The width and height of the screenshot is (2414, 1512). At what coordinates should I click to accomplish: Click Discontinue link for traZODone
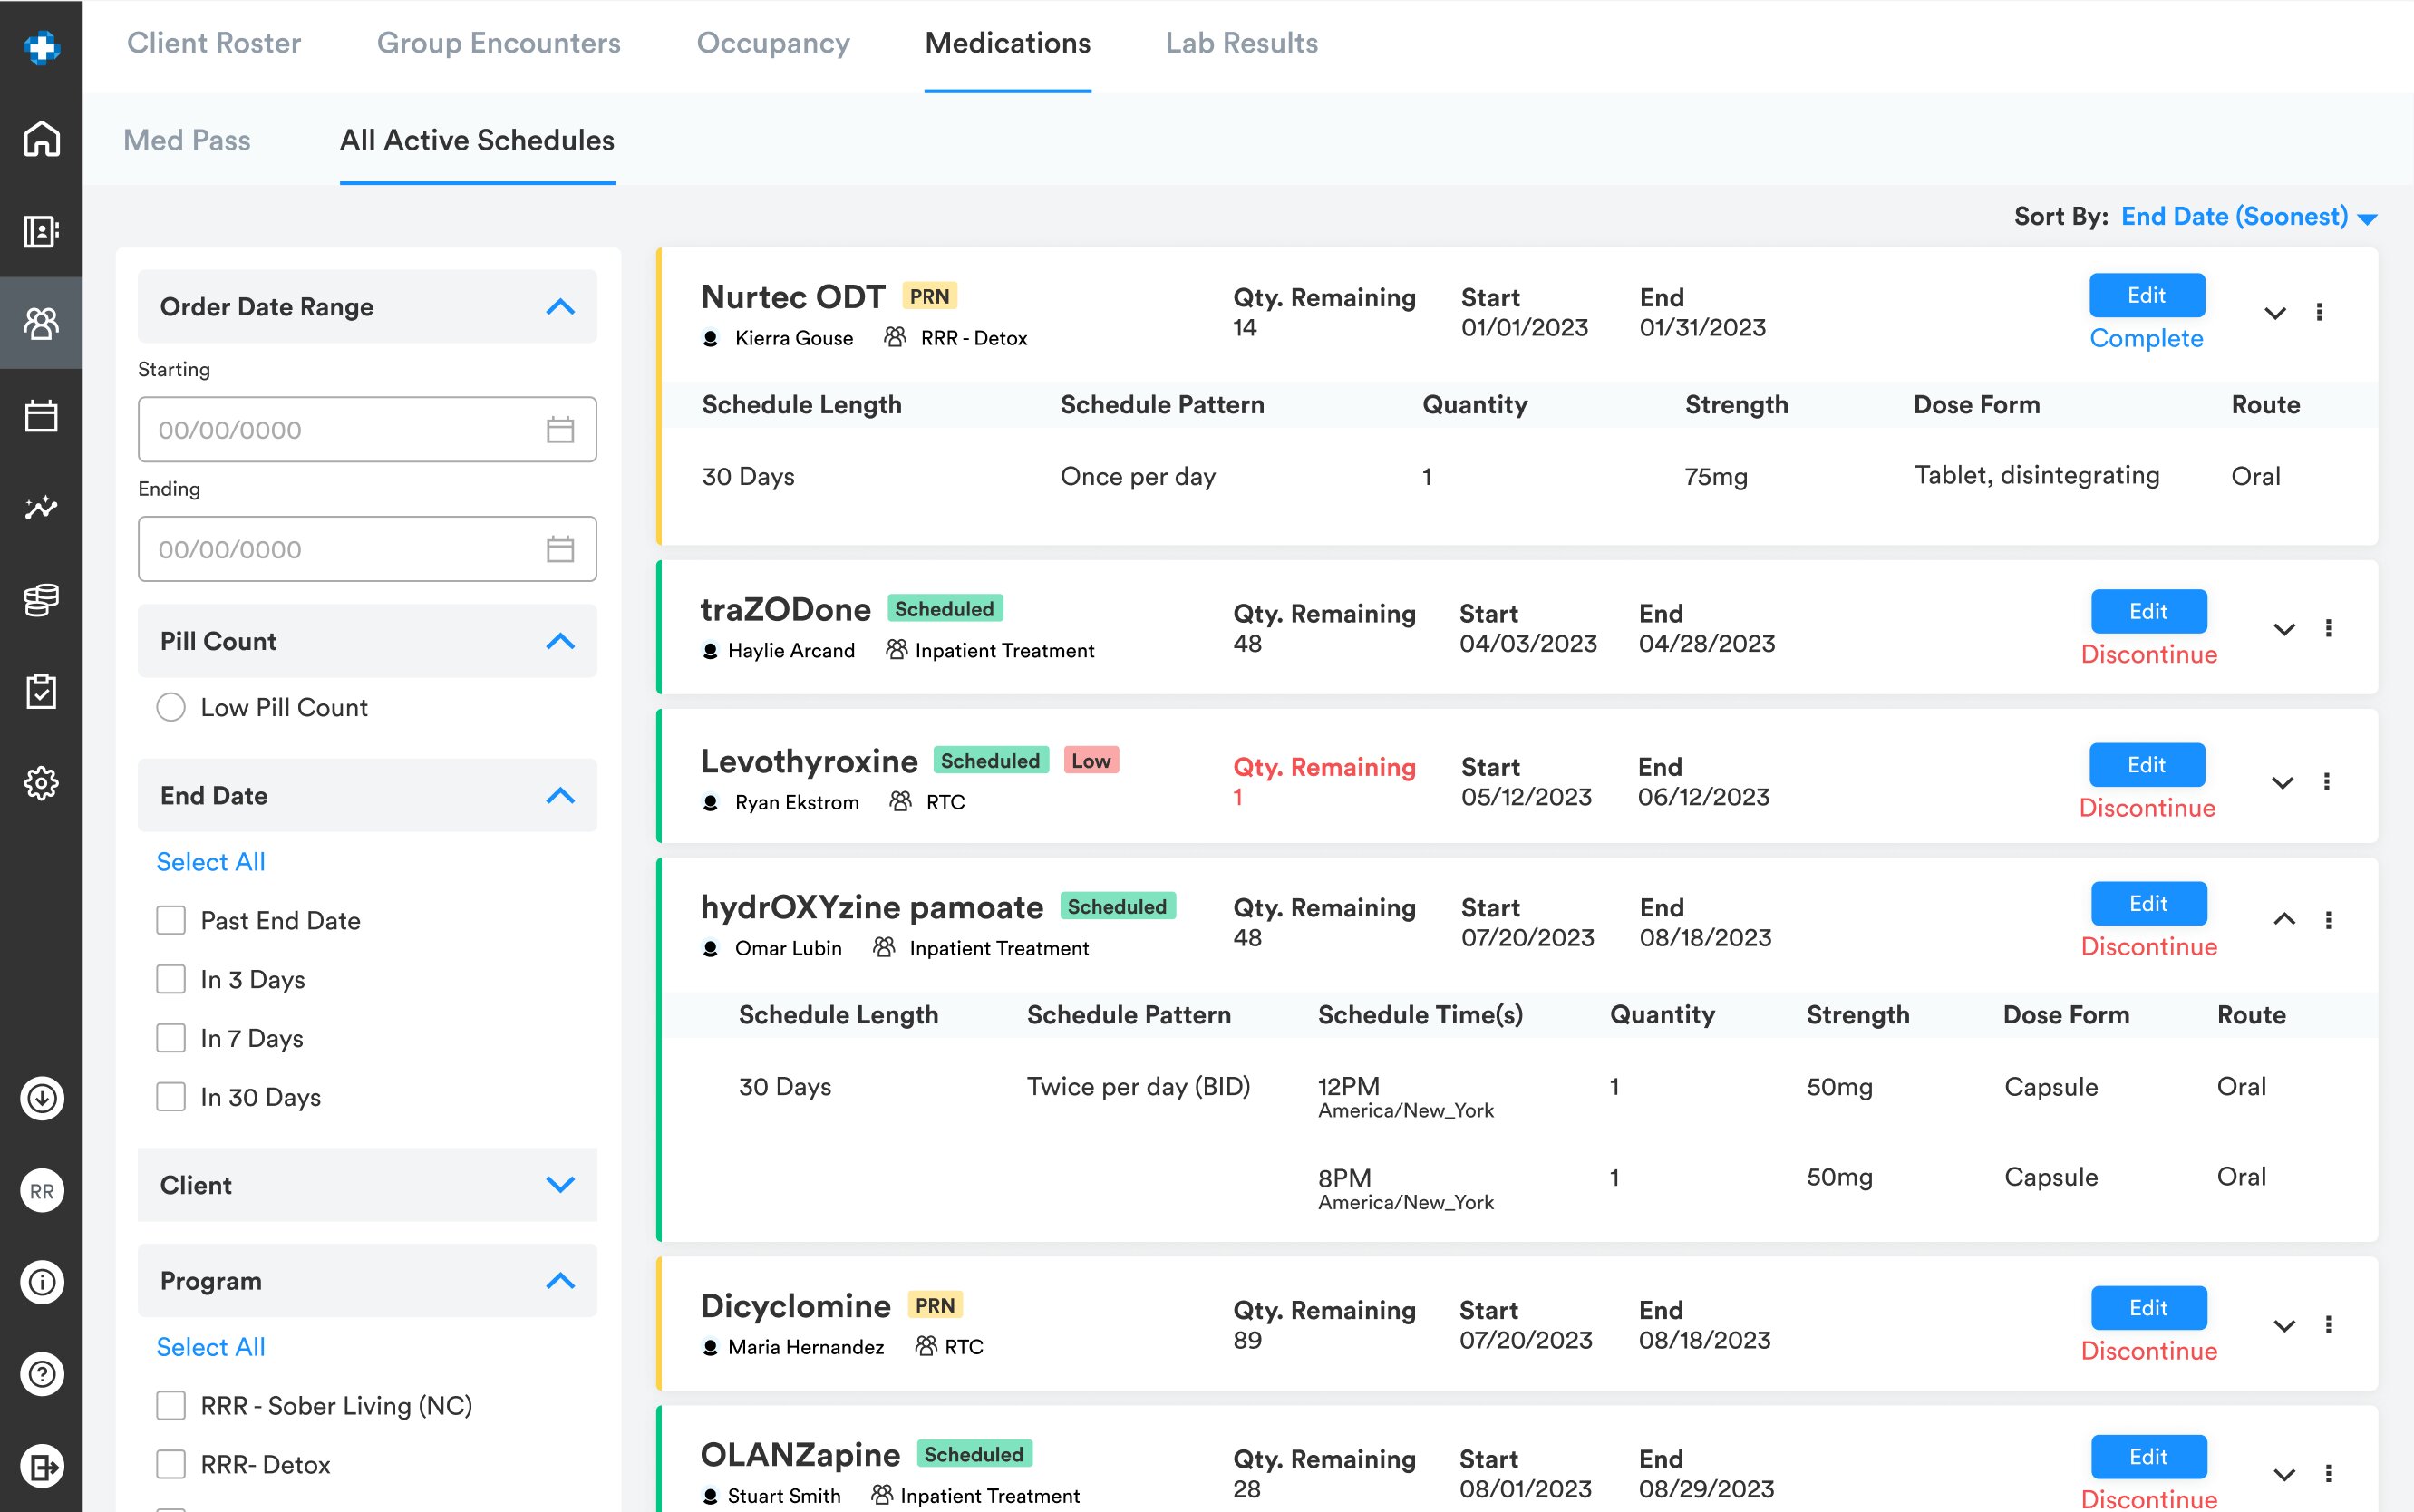(2148, 655)
